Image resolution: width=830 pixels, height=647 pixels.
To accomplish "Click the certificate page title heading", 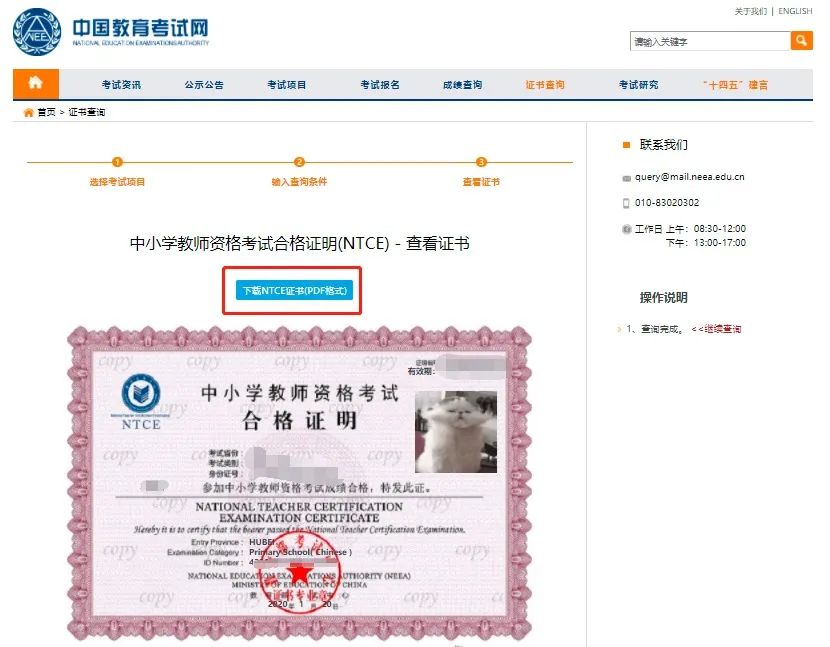I will 300,244.
